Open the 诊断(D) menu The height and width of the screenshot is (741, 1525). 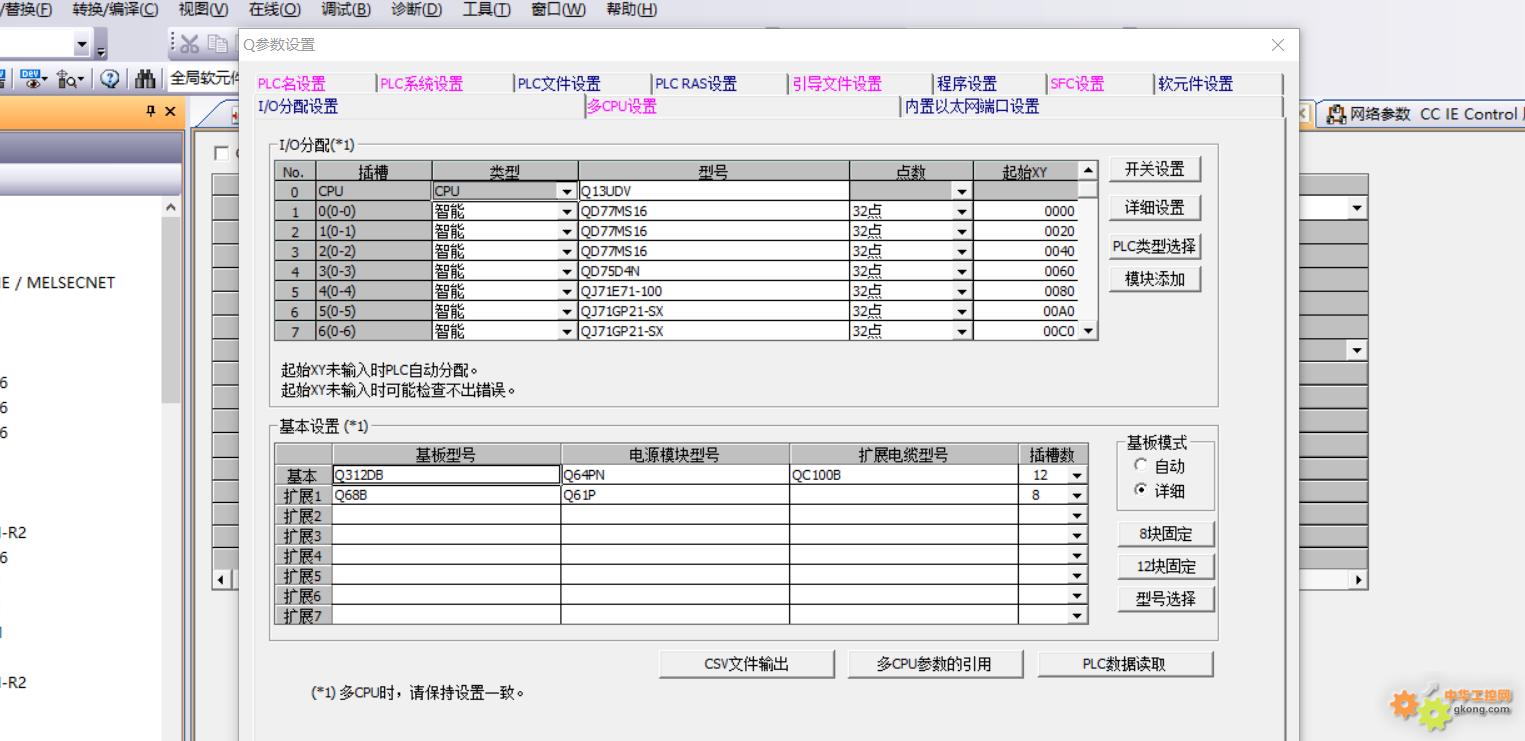(x=417, y=10)
